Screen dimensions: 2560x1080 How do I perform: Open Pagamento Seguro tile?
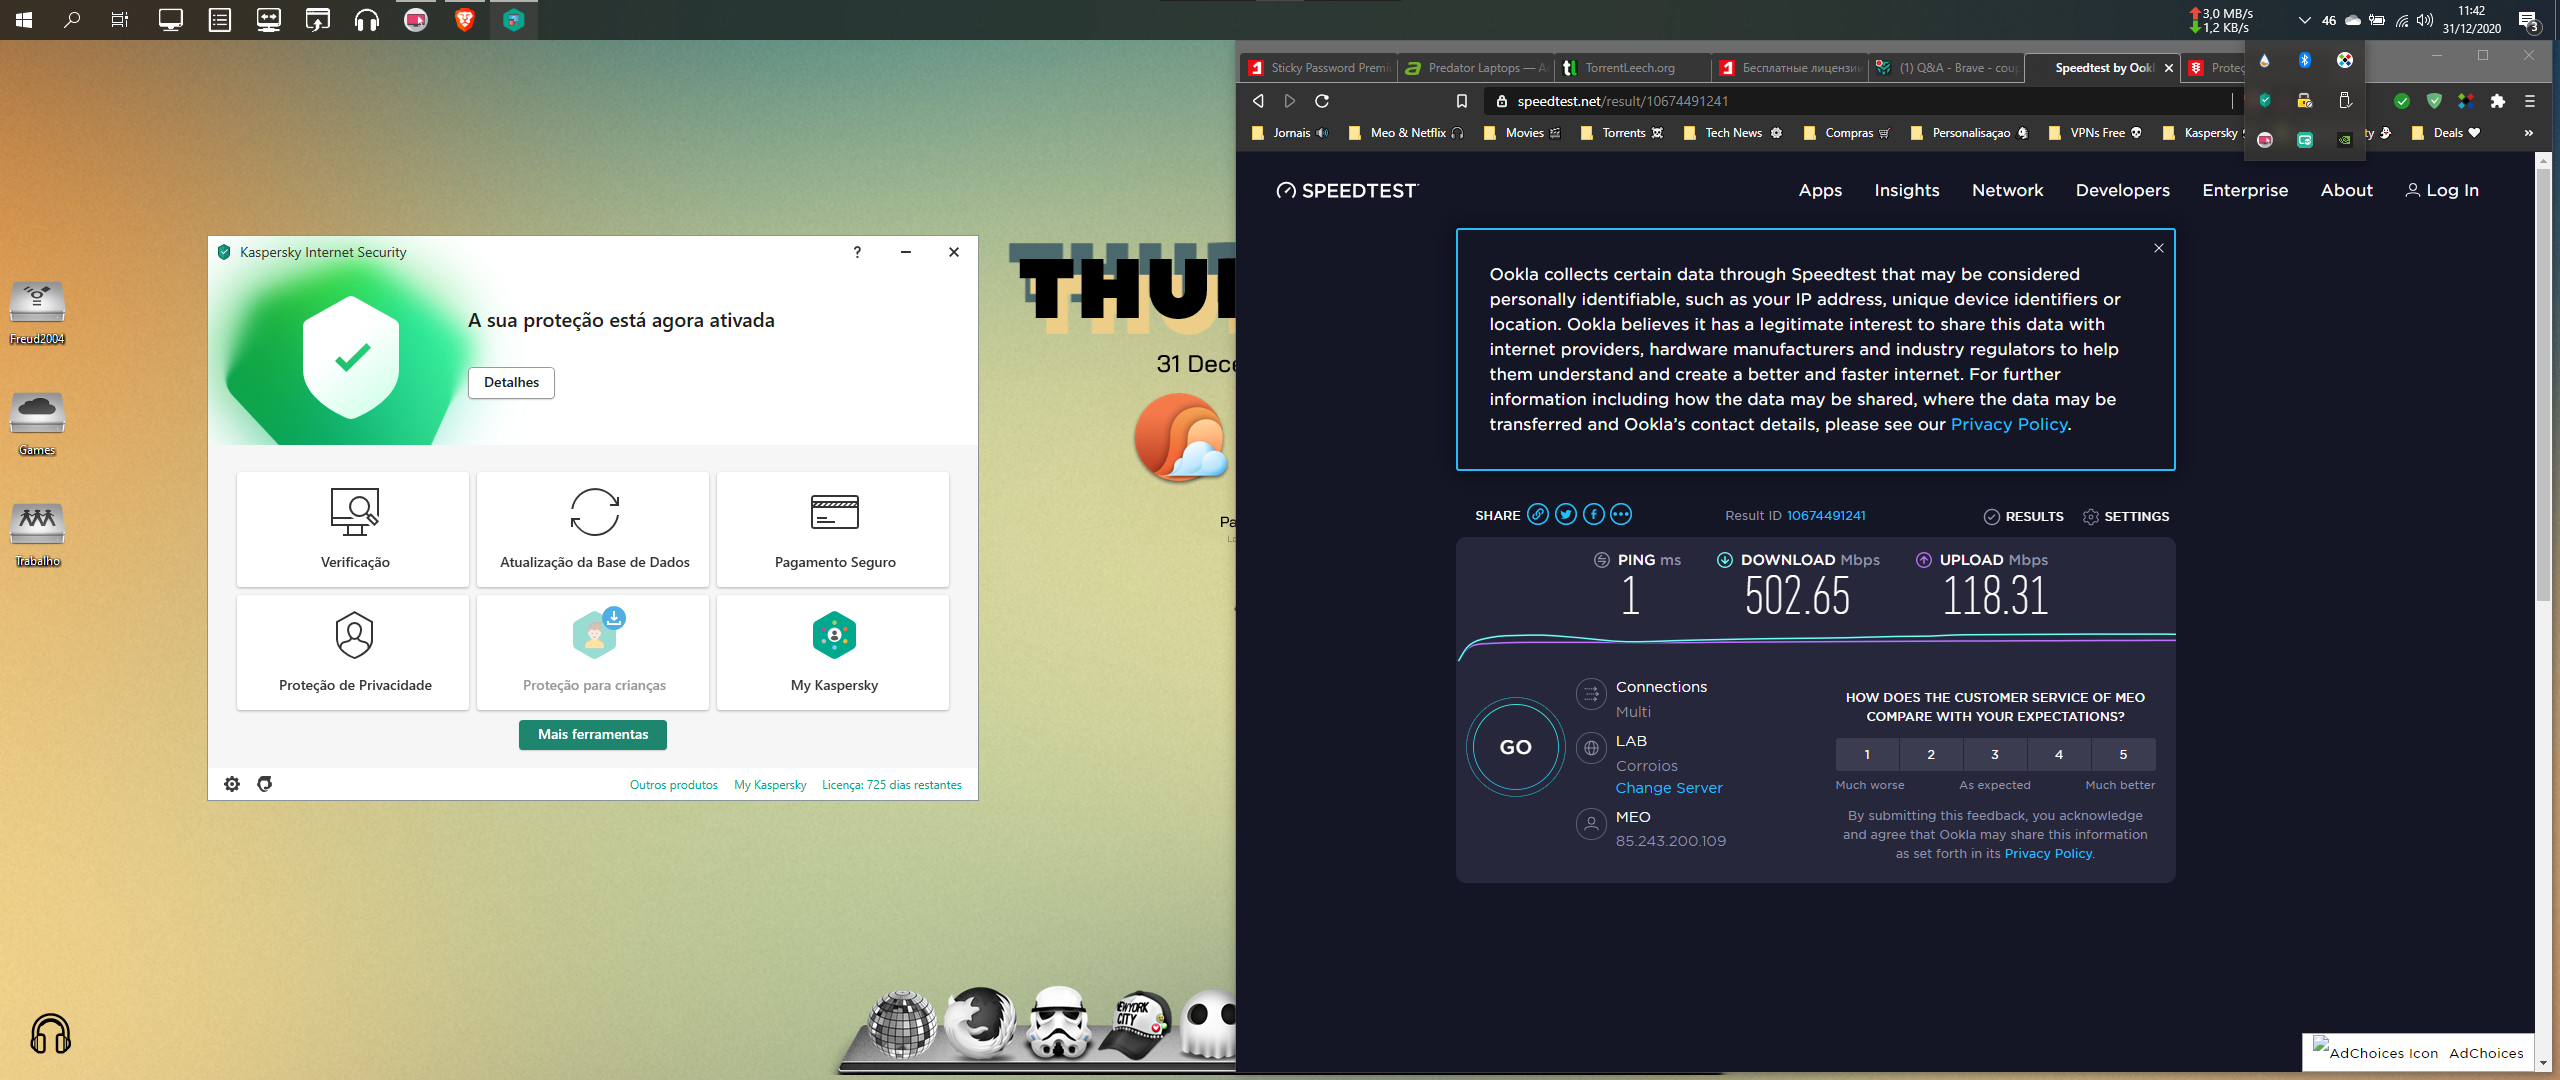pyautogui.click(x=833, y=529)
